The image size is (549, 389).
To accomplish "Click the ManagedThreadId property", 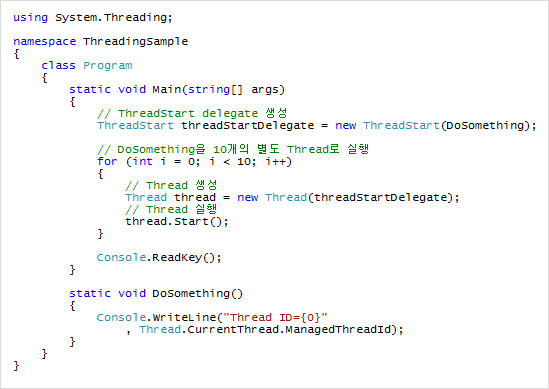I will pos(338,329).
